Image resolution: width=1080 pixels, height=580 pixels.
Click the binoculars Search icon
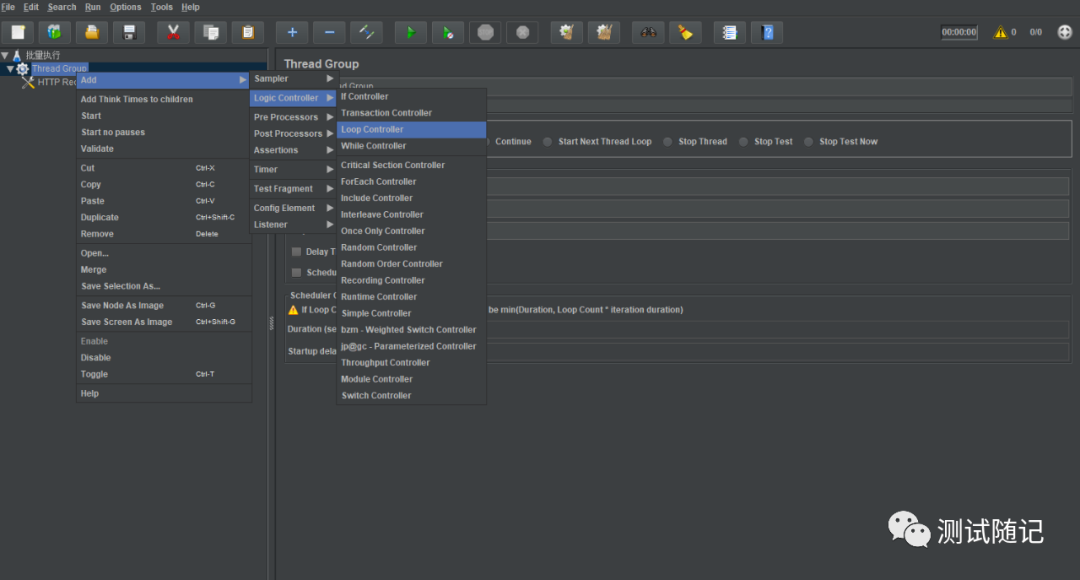(x=650, y=32)
